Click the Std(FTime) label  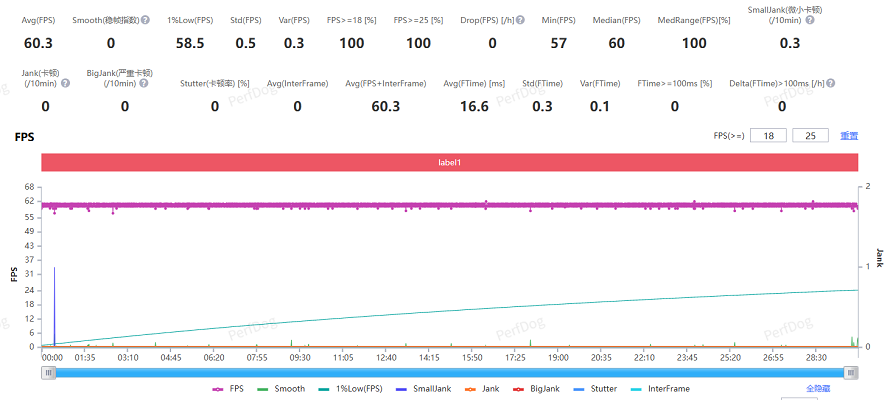click(x=543, y=84)
